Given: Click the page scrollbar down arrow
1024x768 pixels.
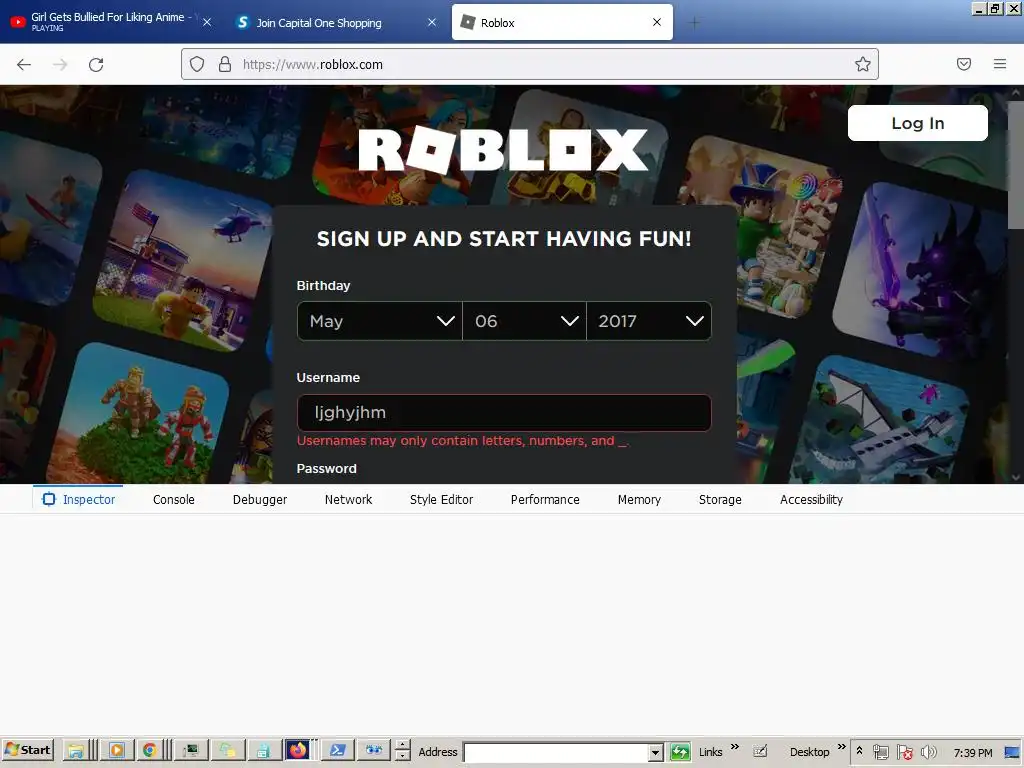Looking at the screenshot, I should click(x=1016, y=477).
